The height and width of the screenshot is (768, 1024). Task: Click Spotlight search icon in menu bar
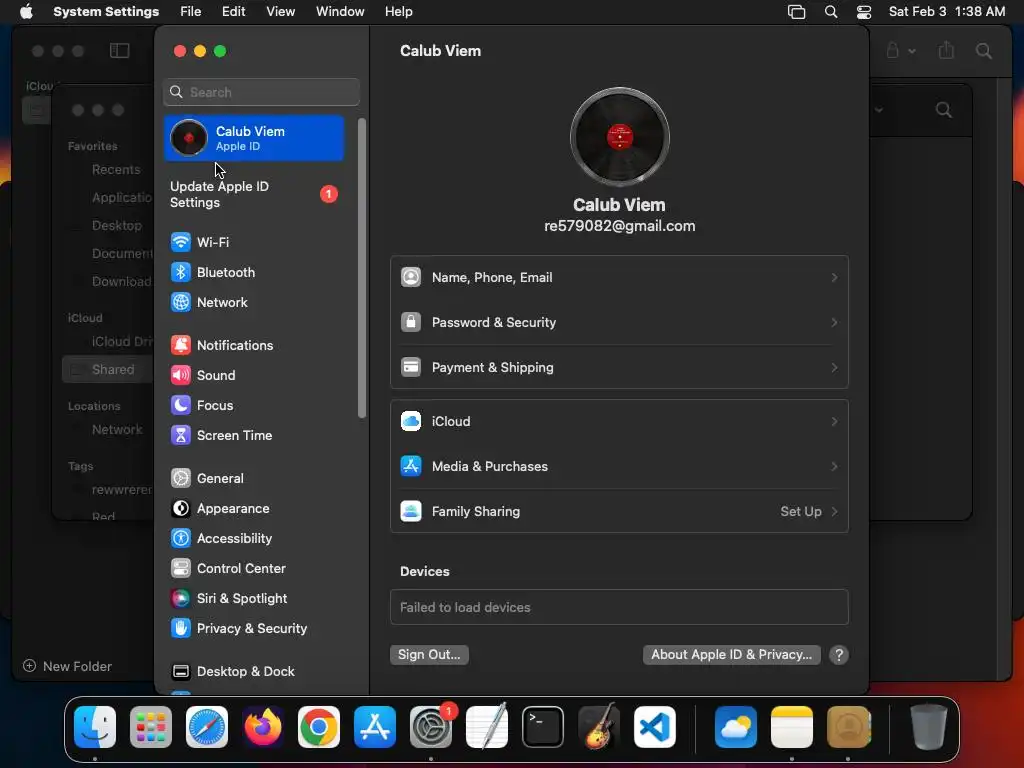coord(831,12)
